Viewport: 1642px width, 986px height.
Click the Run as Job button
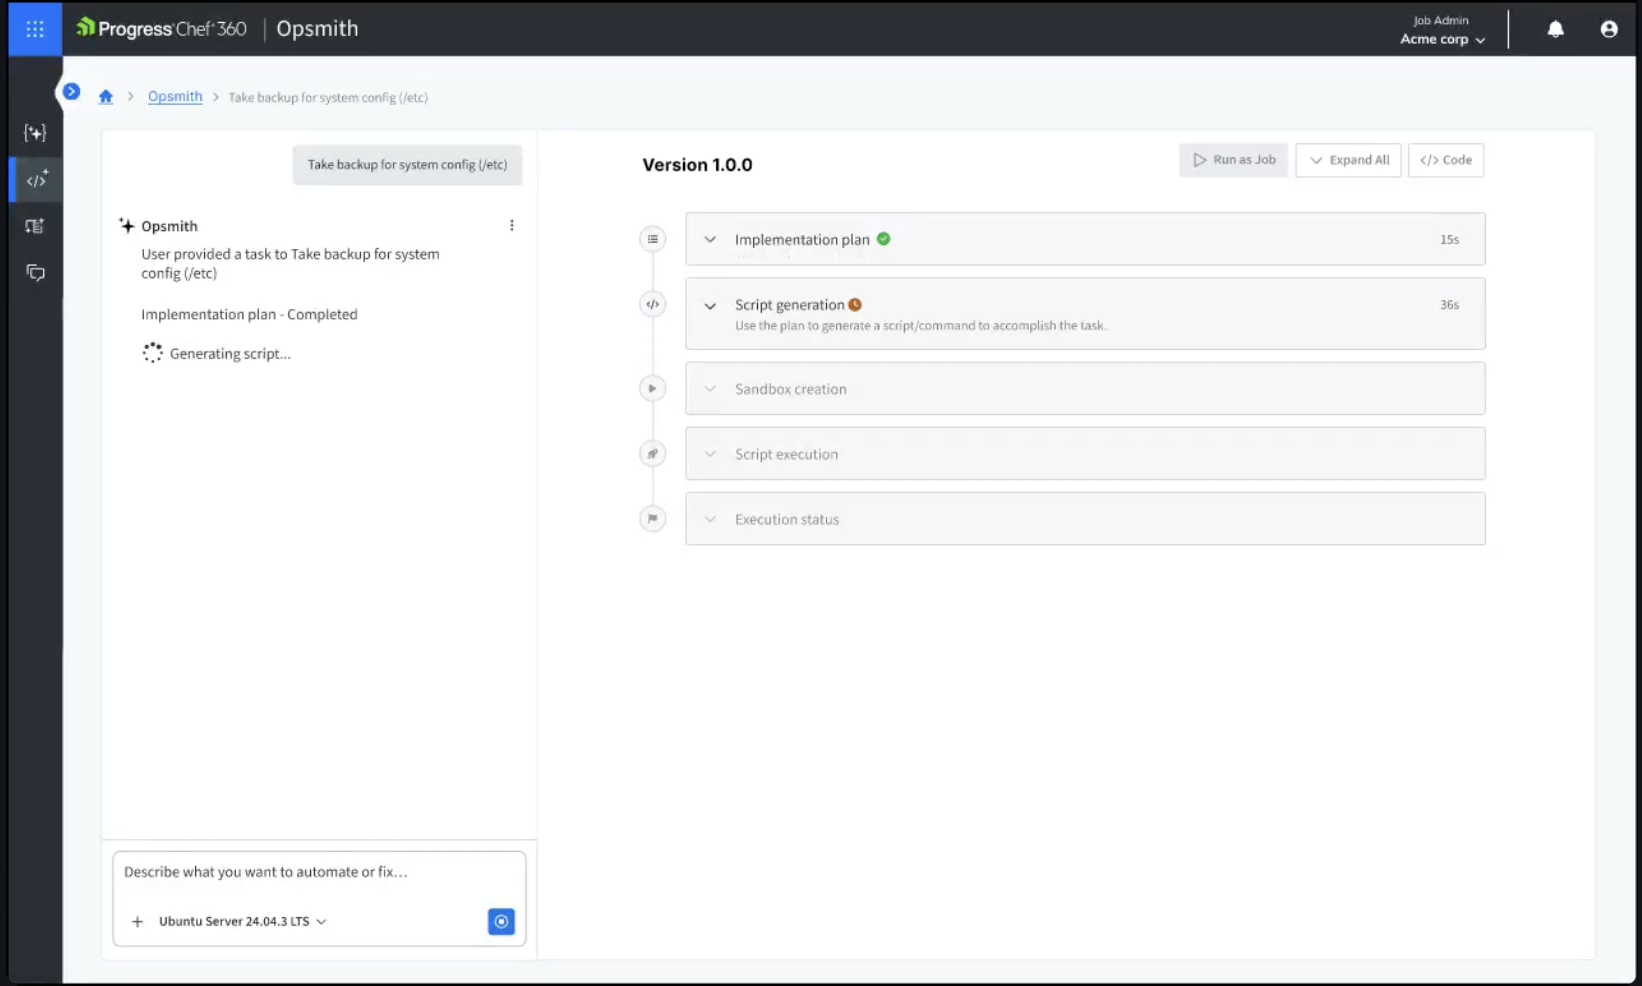coord(1233,160)
